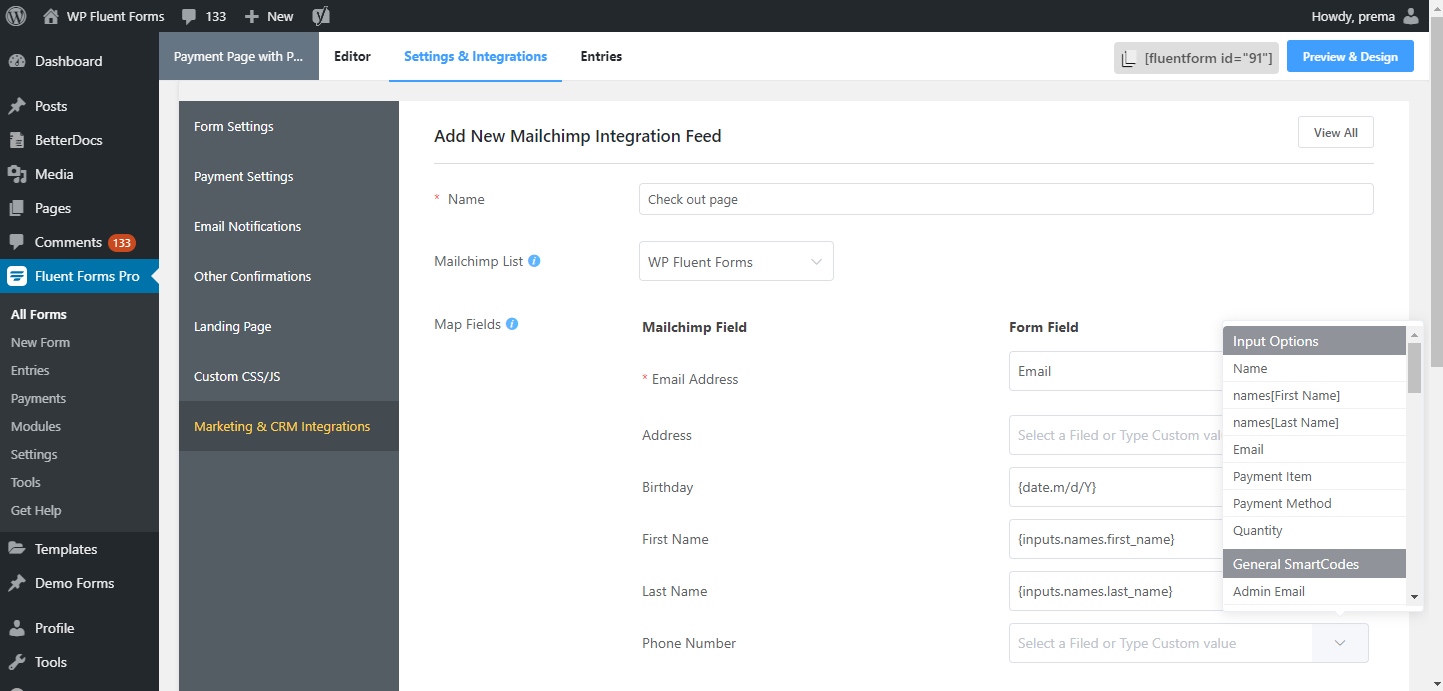Select names[First Name] from Input Options

[x=1286, y=396]
